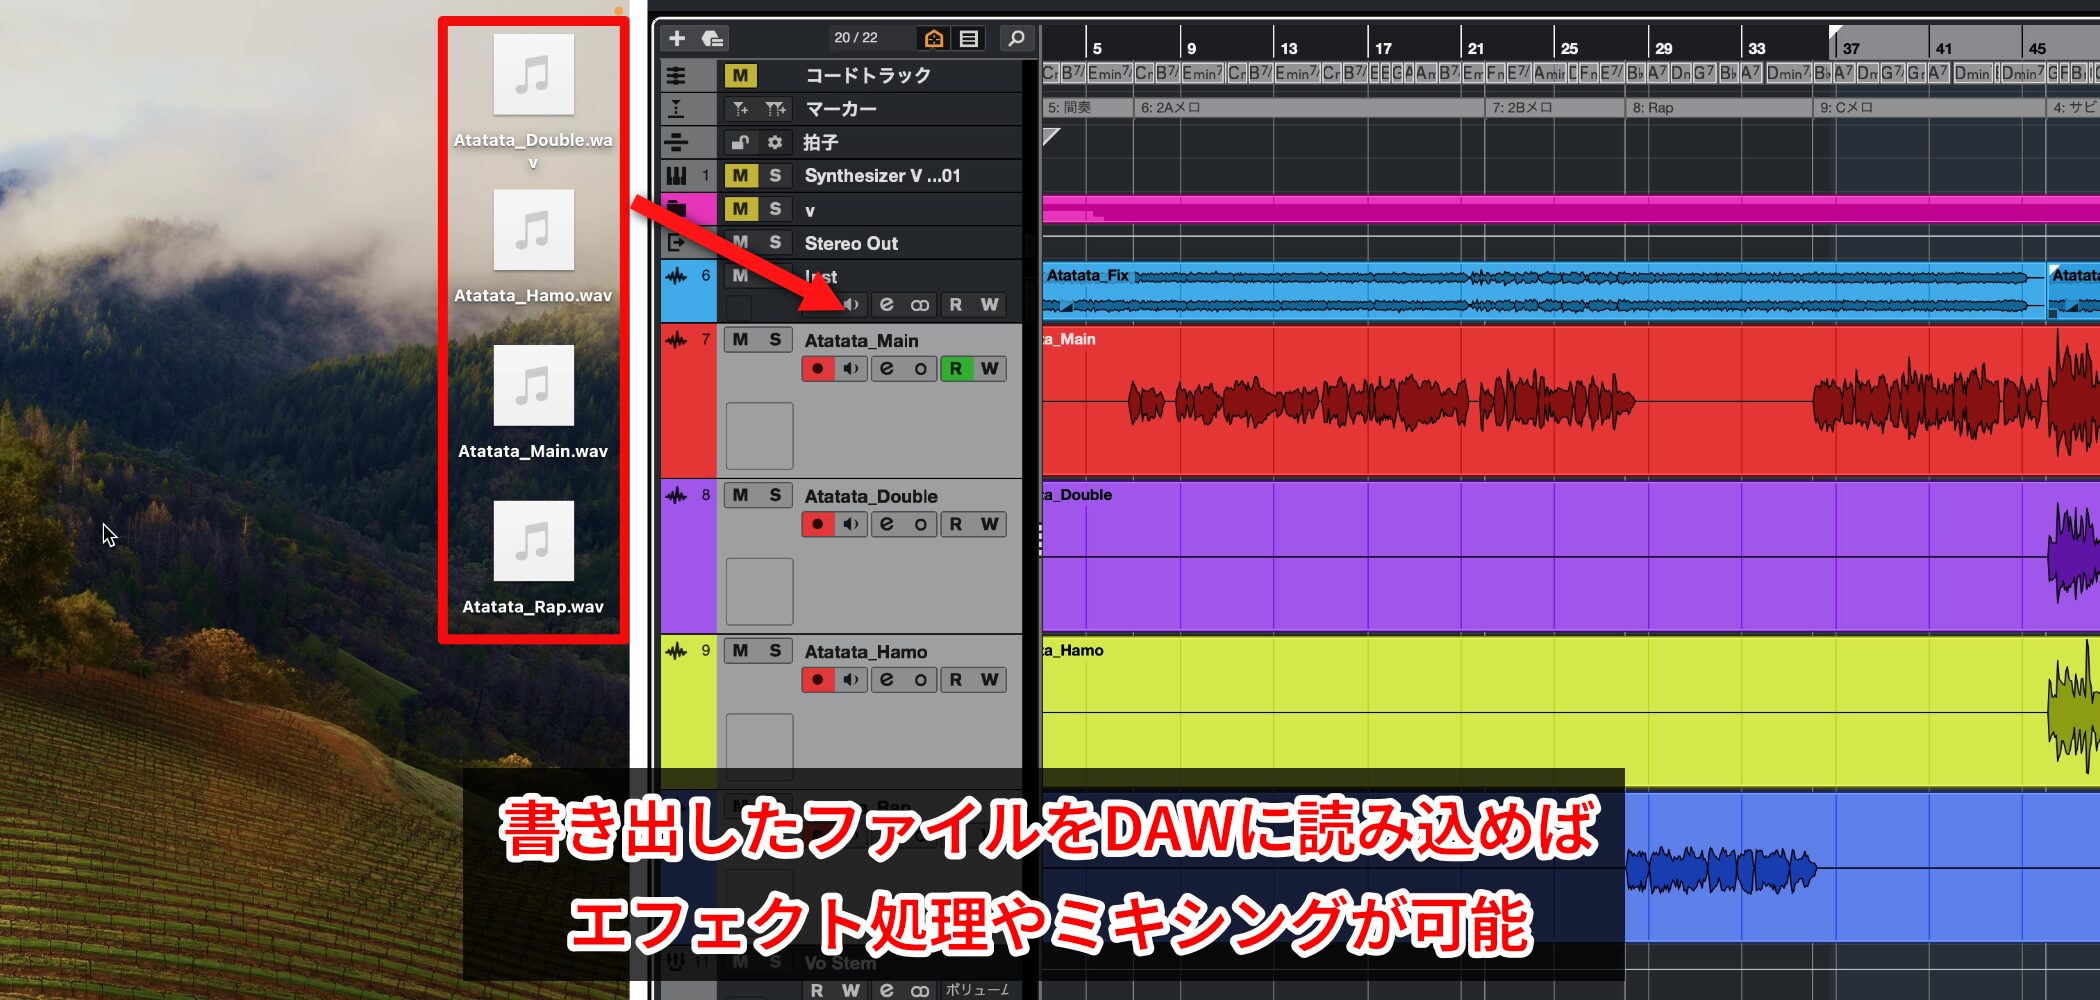Mute the Stereo Out track
The image size is (2100, 1000).
coord(740,242)
